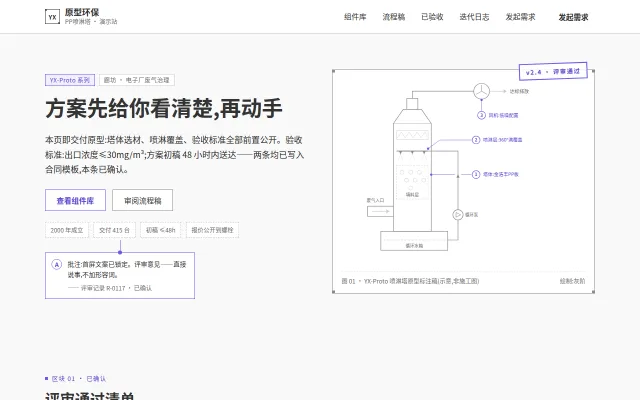This screenshot has height=400, width=640.
Task: Click the 审阅流程稿 button
Action: pyautogui.click(x=142, y=200)
